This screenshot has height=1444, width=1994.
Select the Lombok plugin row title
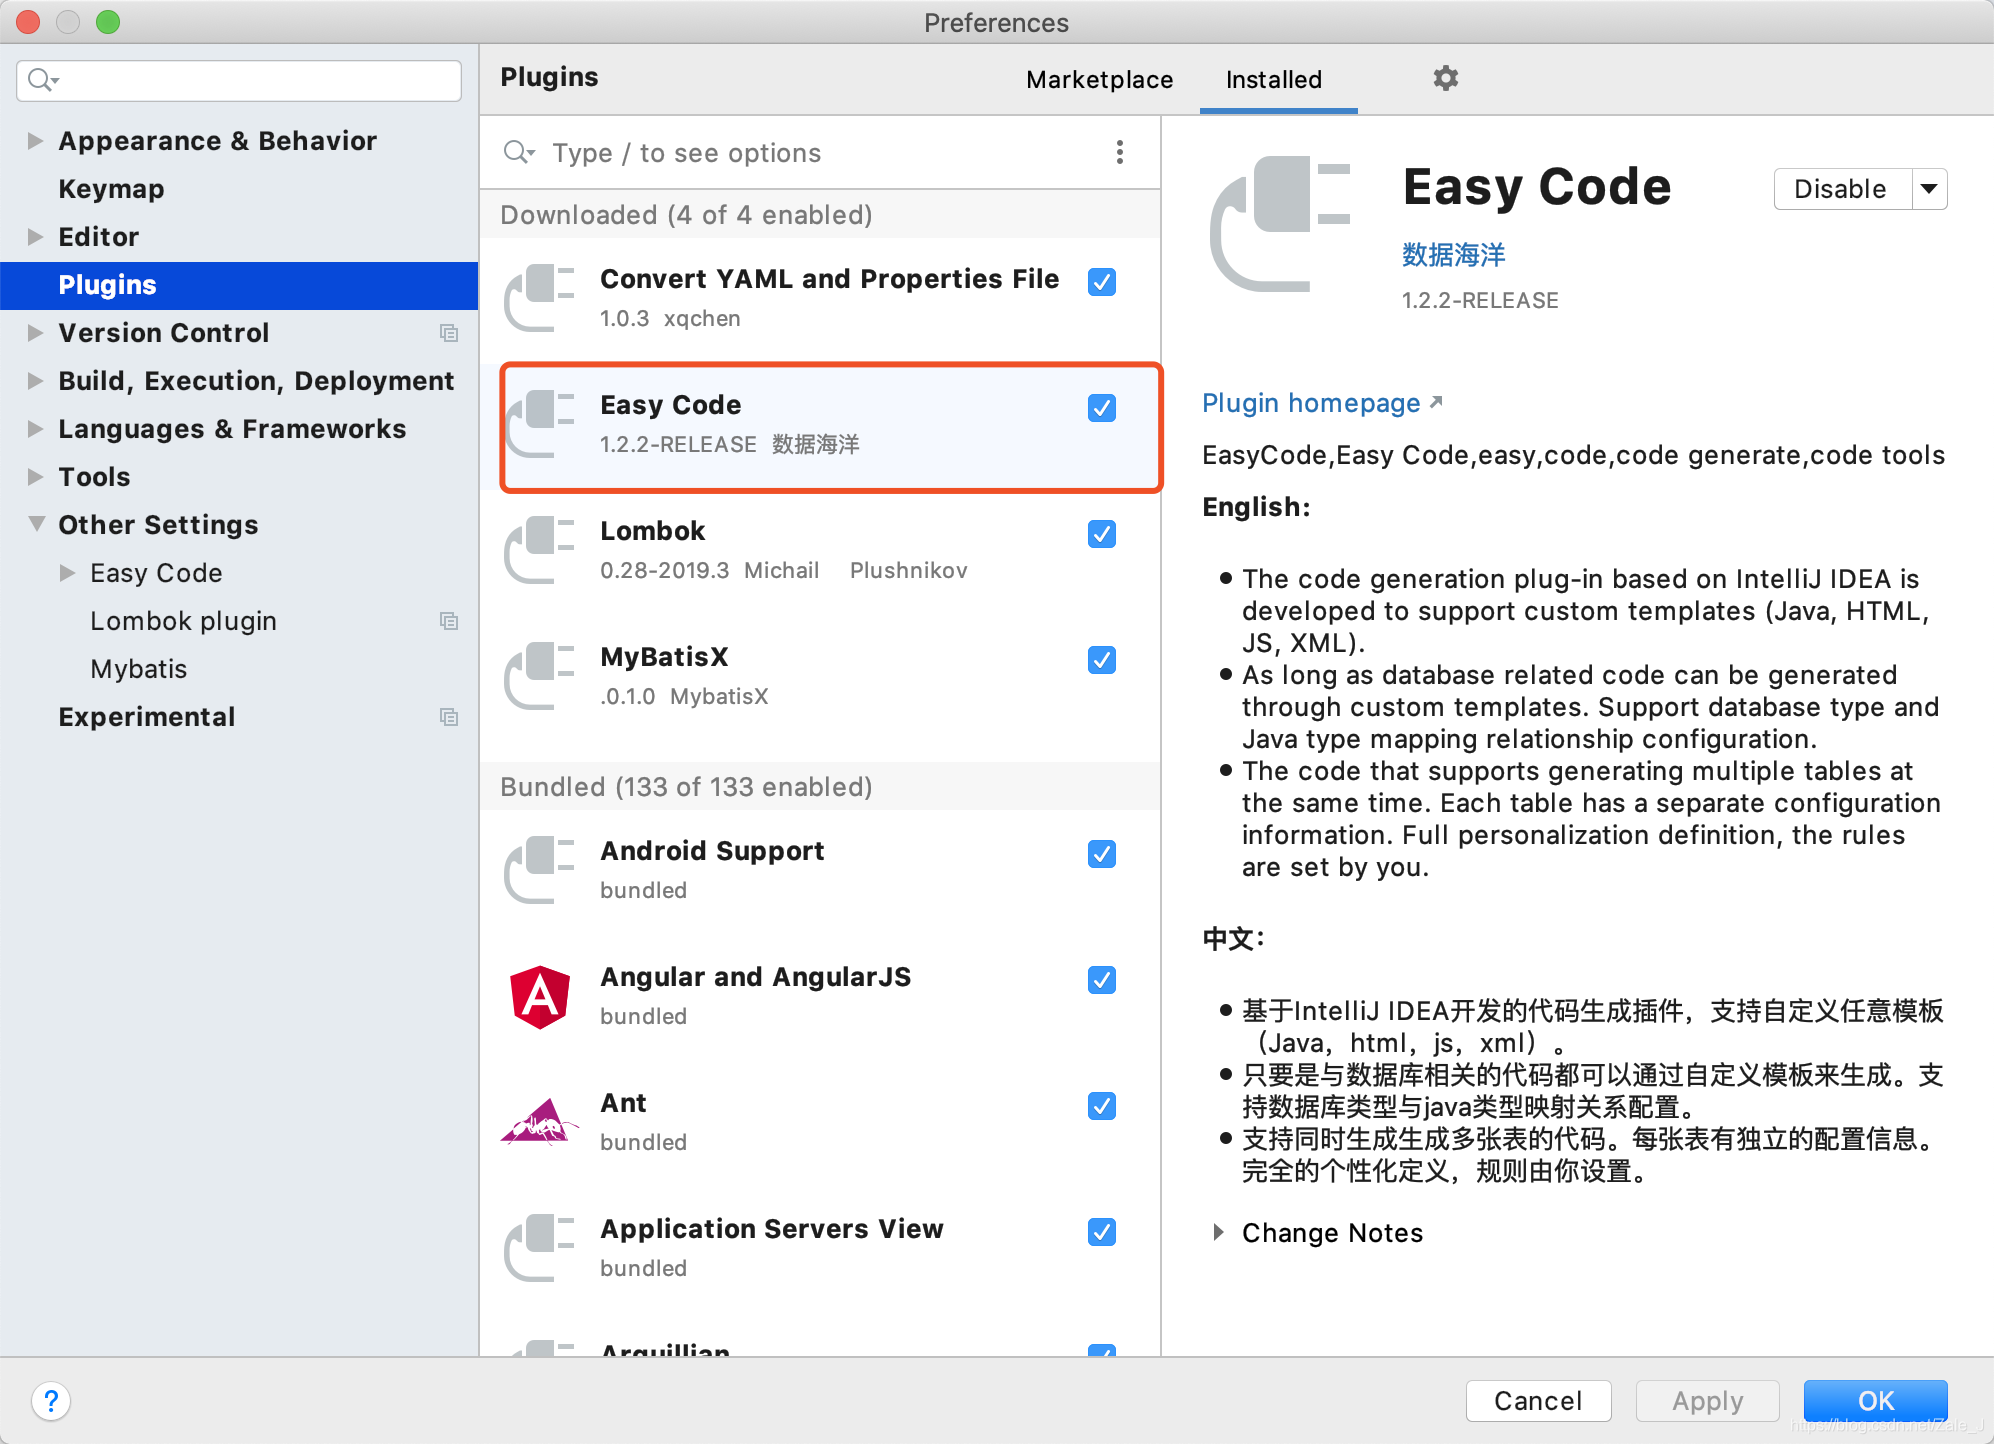tap(652, 531)
